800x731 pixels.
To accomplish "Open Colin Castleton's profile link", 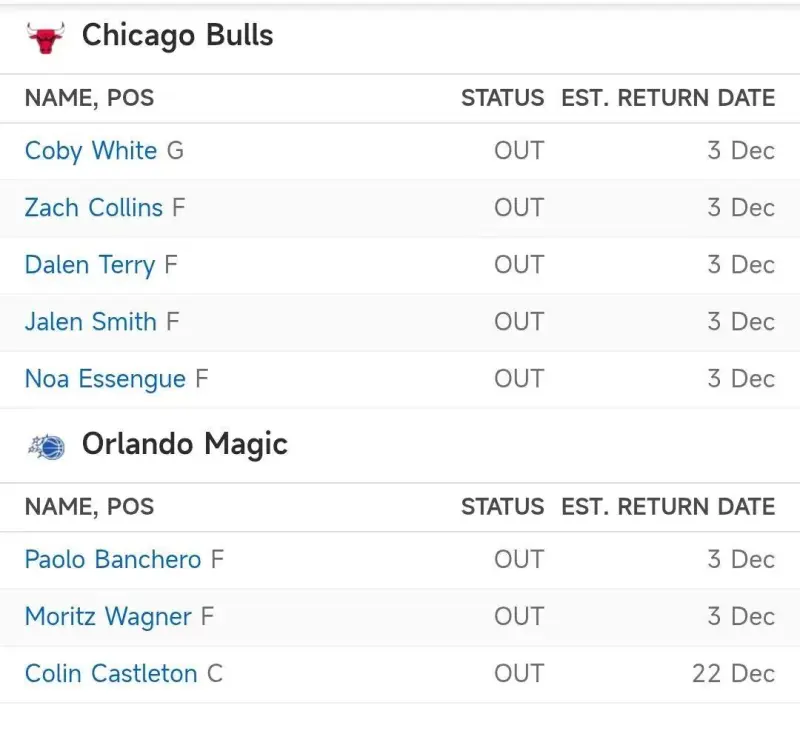I will [111, 674].
